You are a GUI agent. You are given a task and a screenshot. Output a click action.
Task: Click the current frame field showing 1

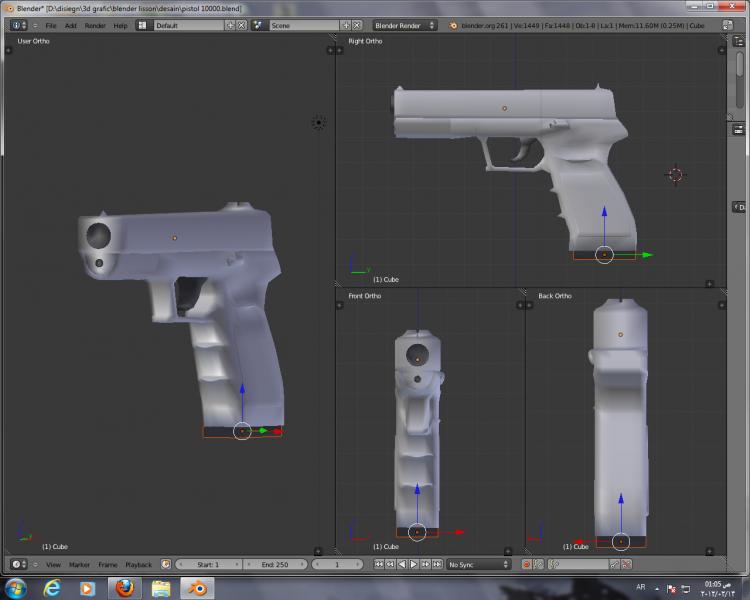coord(337,564)
